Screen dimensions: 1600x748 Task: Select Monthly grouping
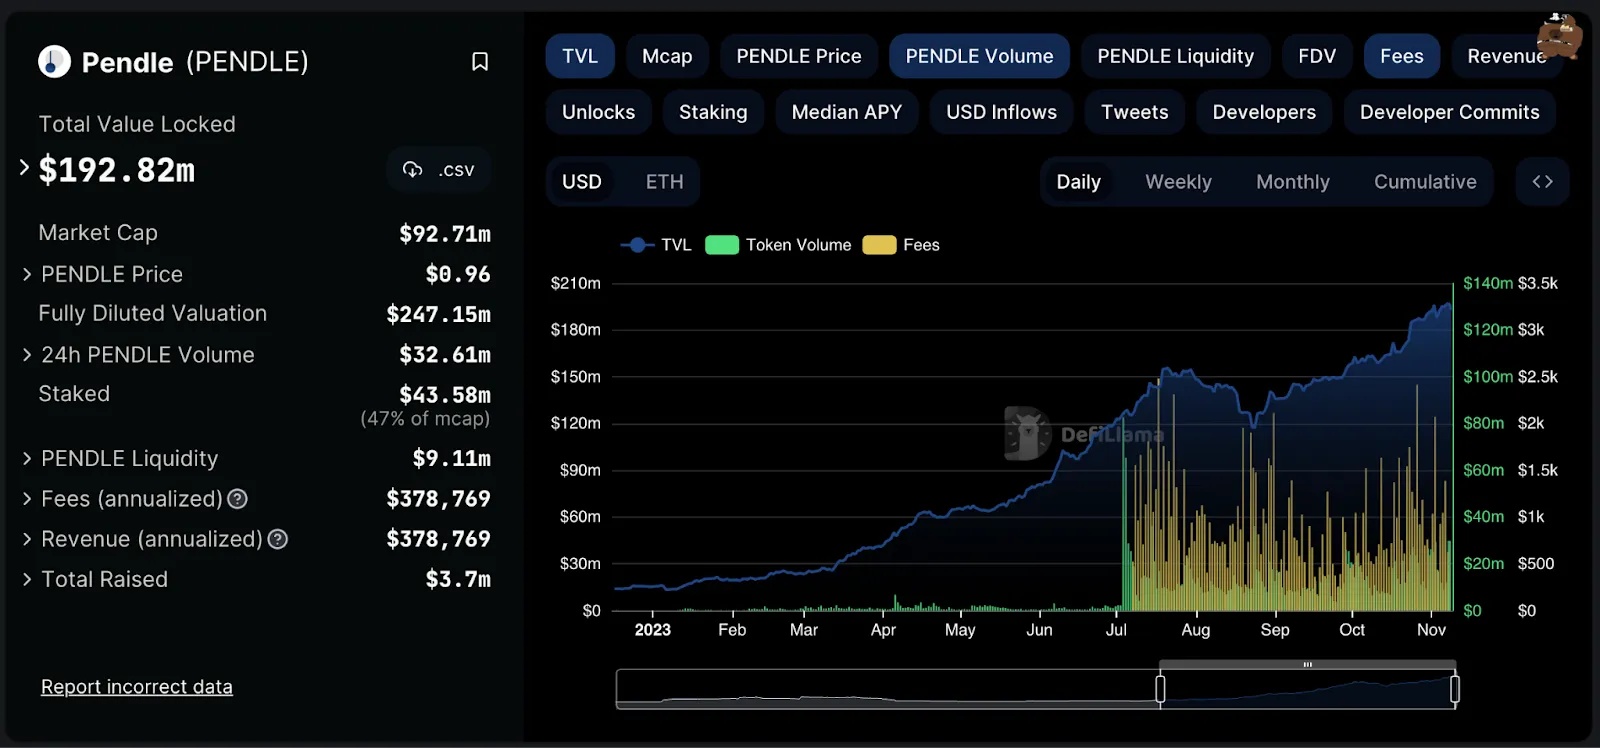click(1293, 182)
